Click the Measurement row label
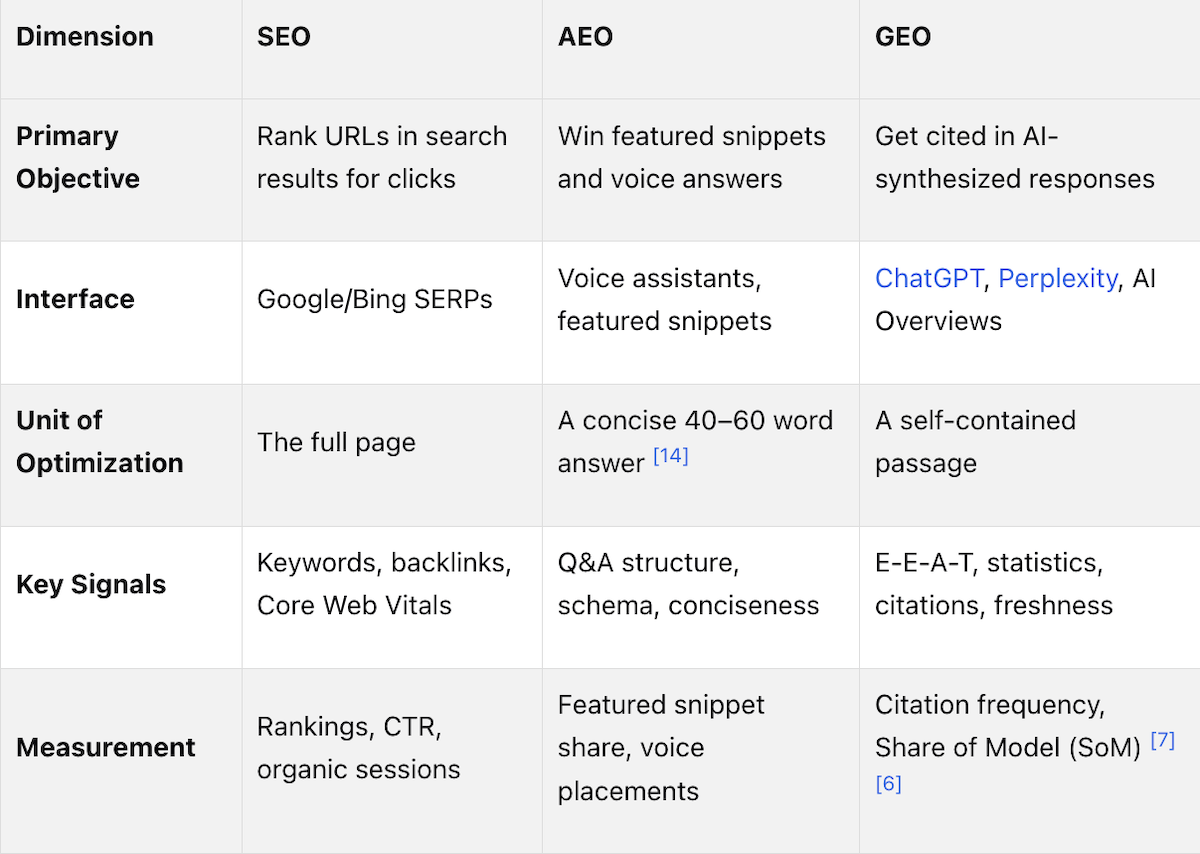The width and height of the screenshot is (1200, 854). 106,747
